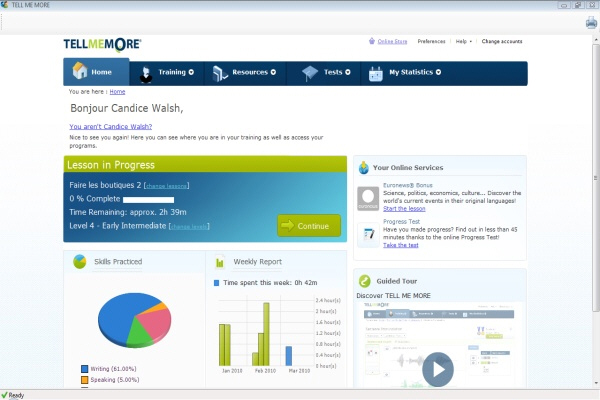Open the Tests dropdown arrow
This screenshot has height=400, width=600.
[347, 72]
